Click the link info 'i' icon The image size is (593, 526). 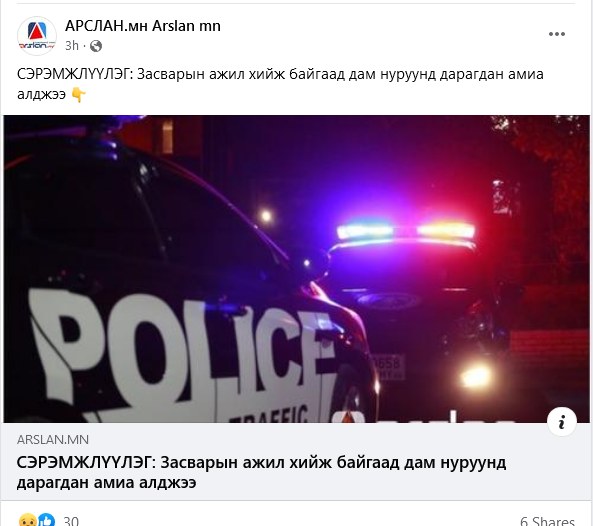(562, 422)
